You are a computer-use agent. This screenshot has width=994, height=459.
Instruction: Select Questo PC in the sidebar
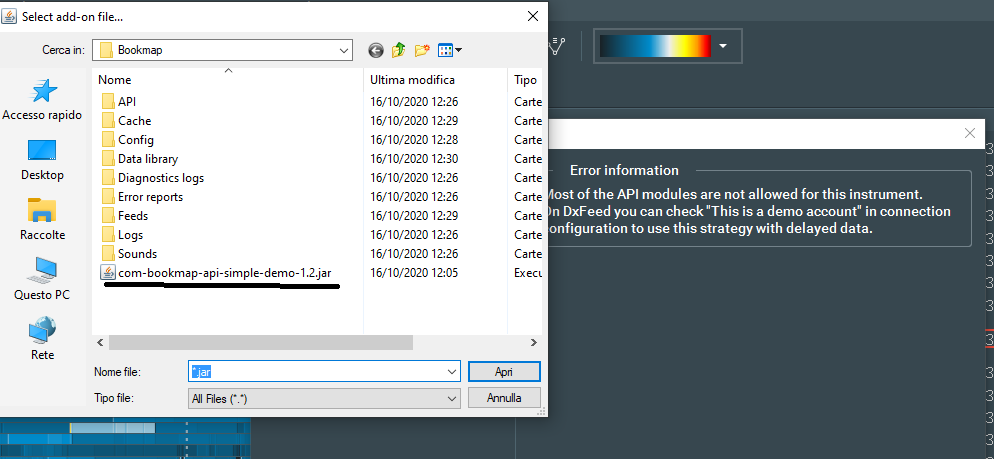click(42, 280)
